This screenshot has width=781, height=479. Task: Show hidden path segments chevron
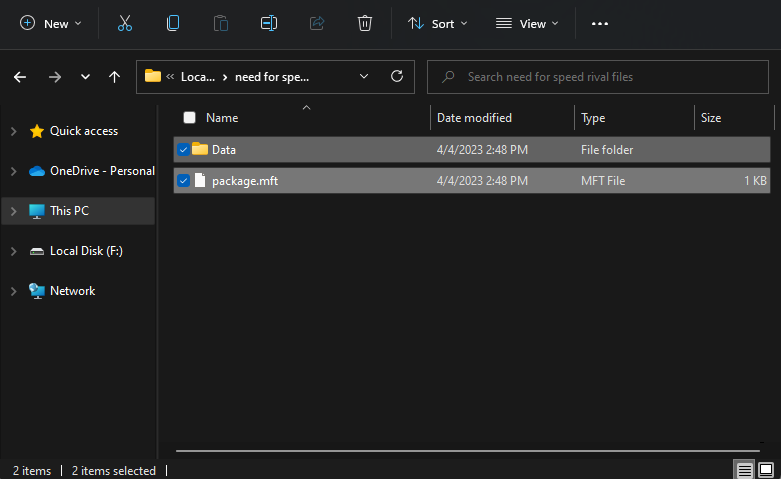(x=170, y=76)
